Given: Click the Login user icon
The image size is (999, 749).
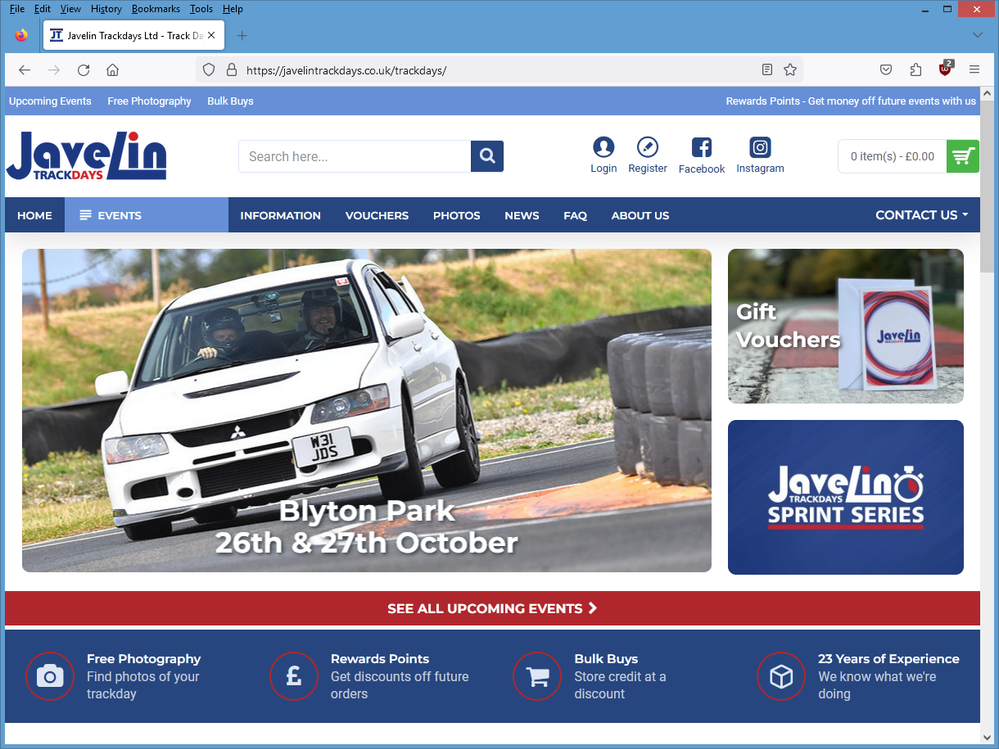Looking at the screenshot, I should [603, 147].
